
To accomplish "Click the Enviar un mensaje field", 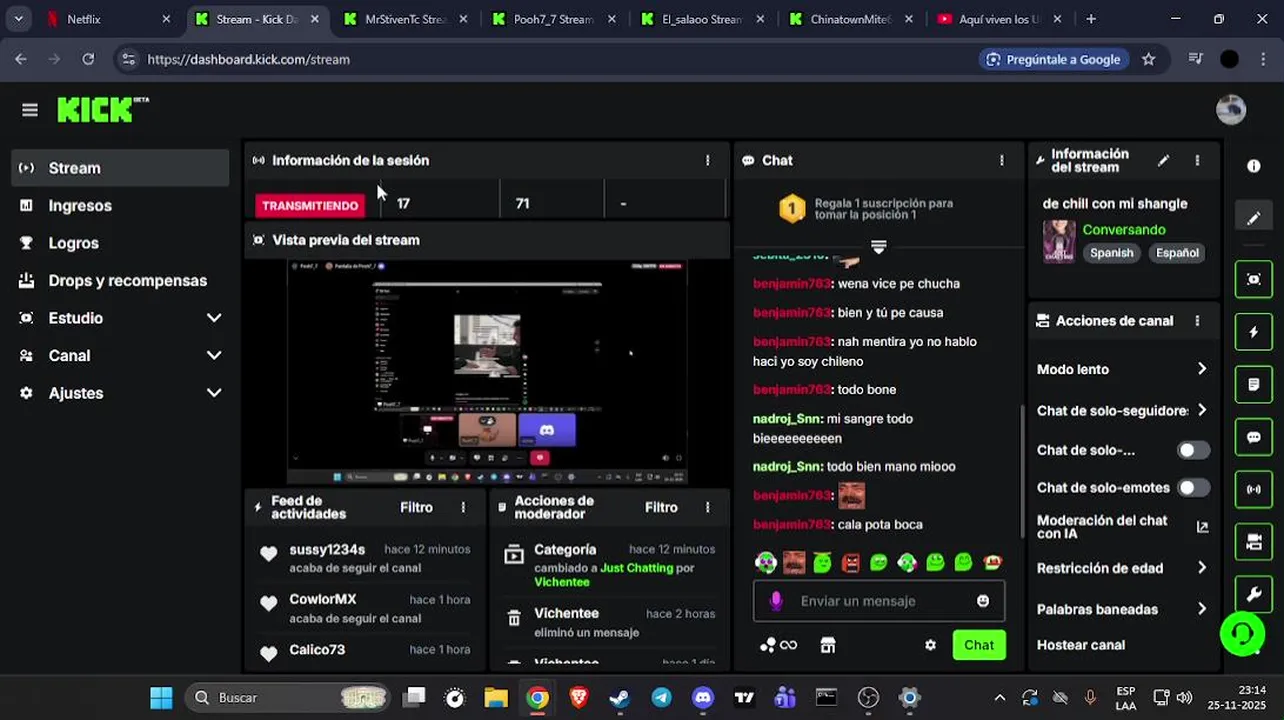I will (879, 601).
